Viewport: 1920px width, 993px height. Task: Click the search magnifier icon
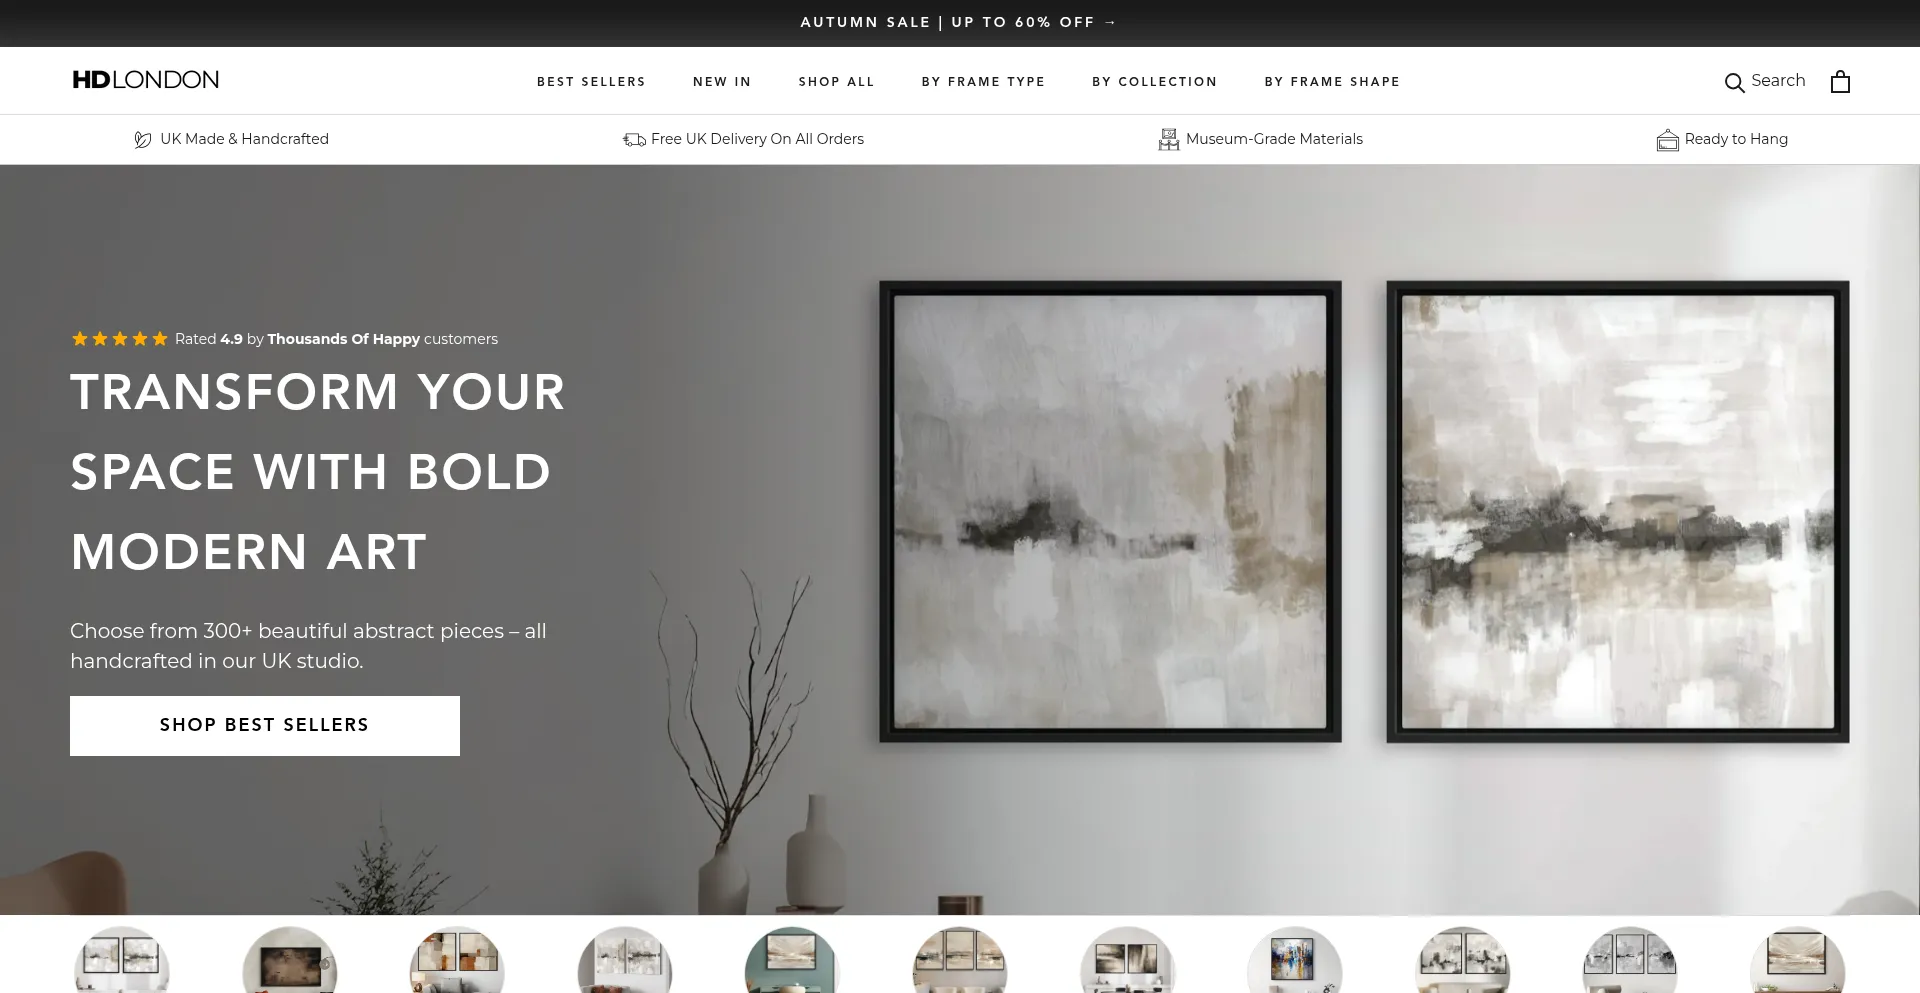(1734, 82)
